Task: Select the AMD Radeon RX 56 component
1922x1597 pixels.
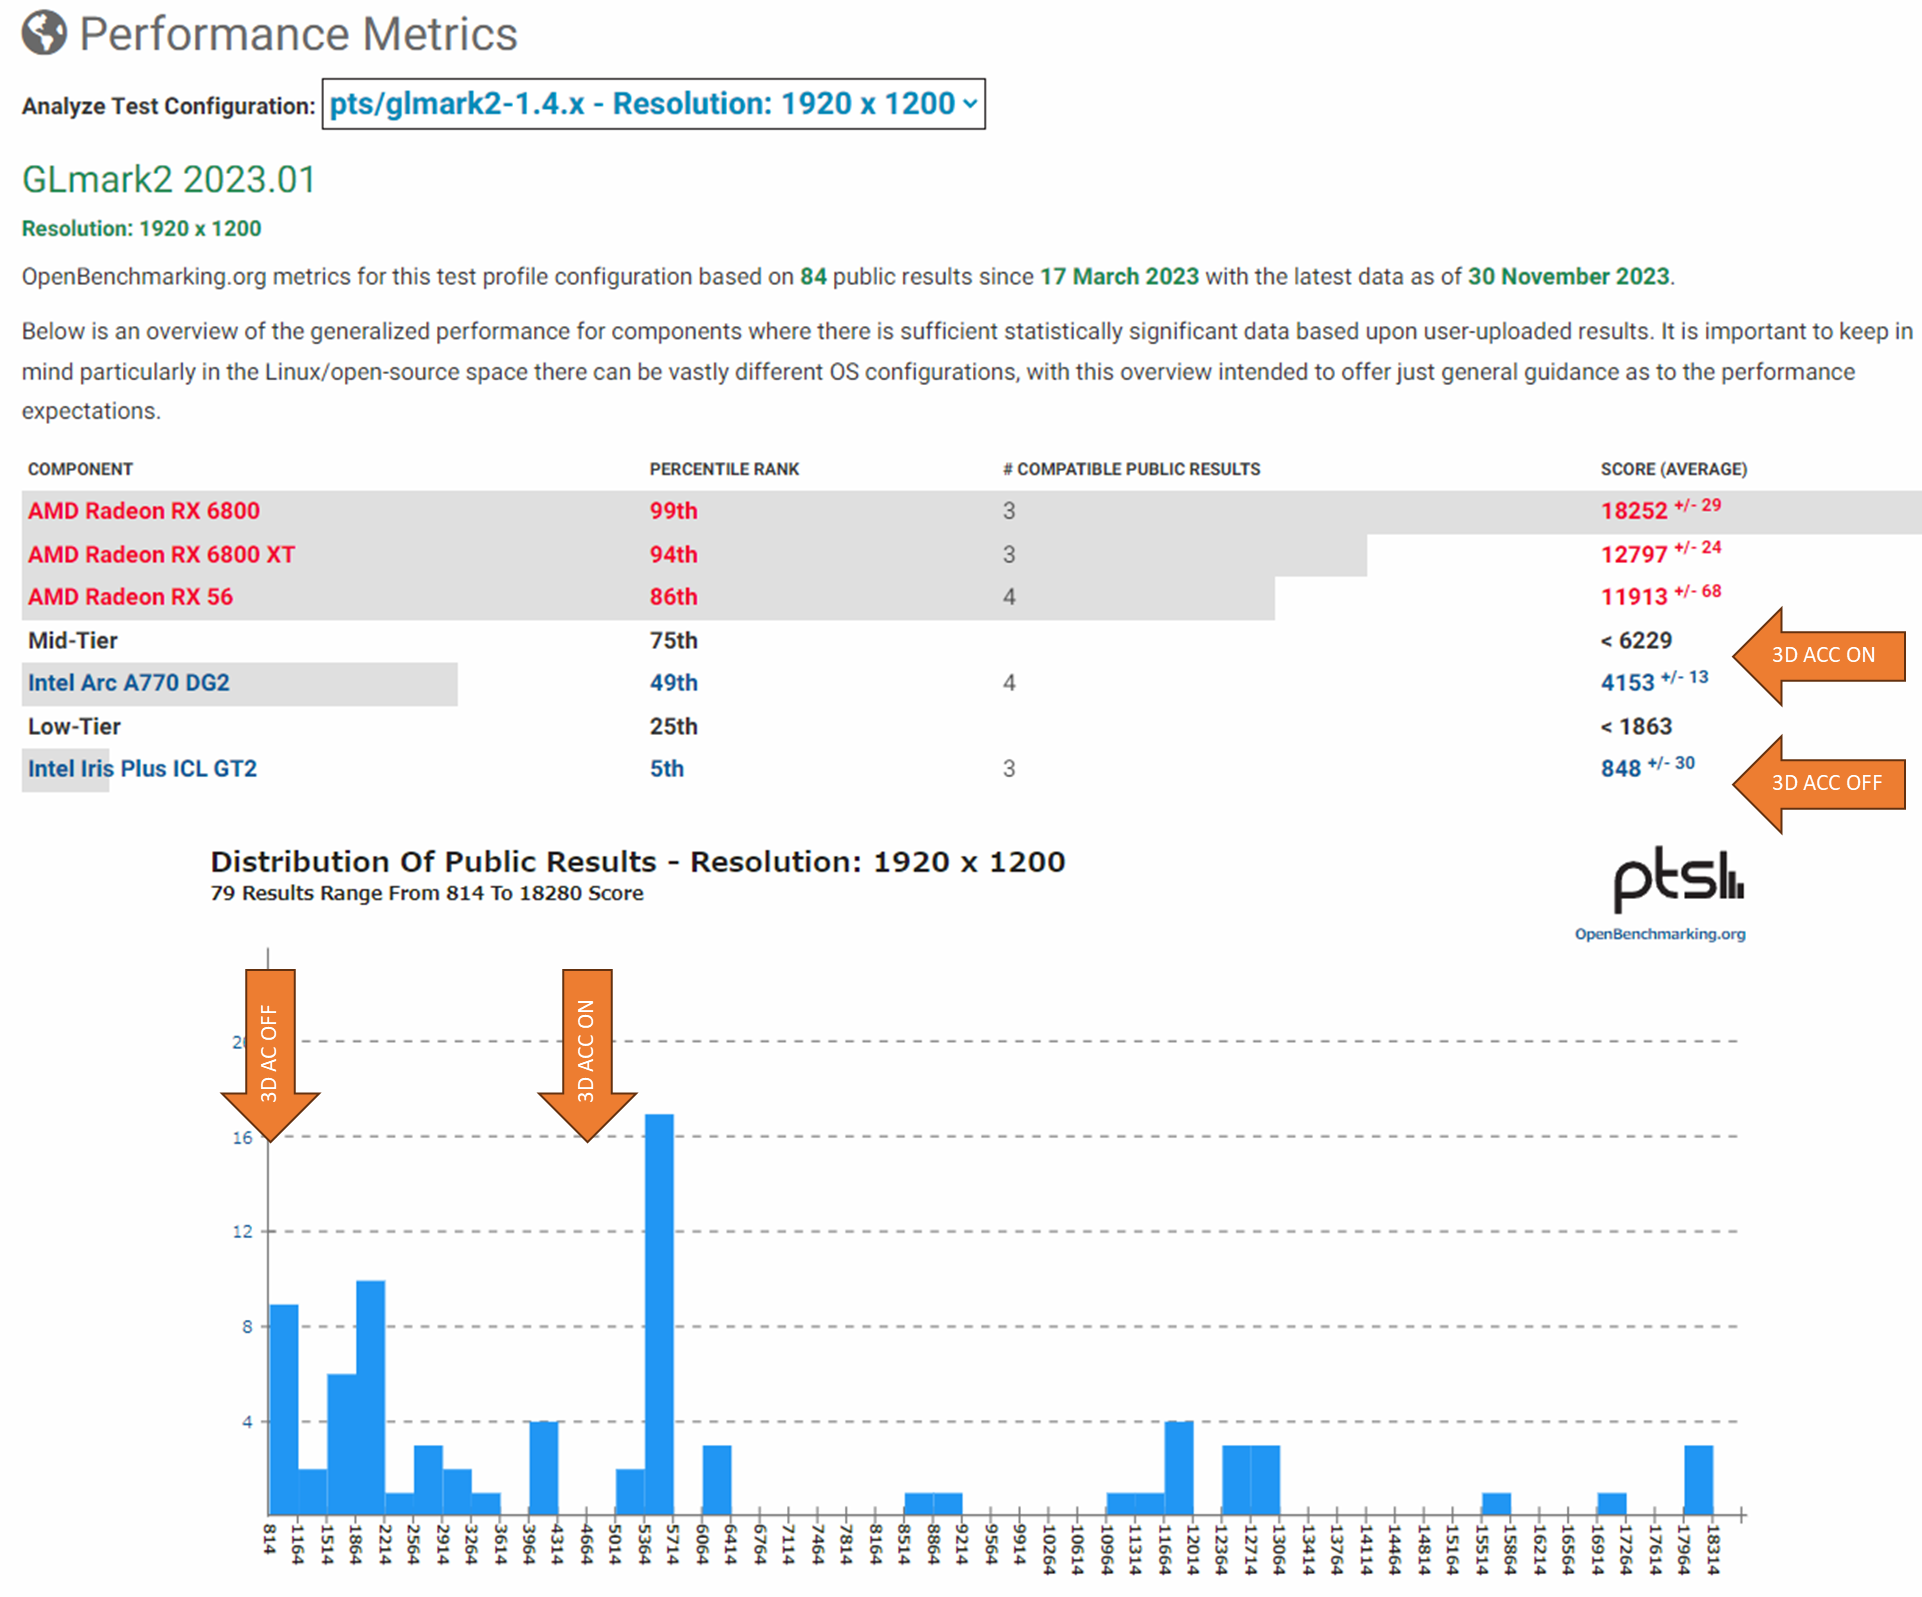Action: tap(130, 597)
